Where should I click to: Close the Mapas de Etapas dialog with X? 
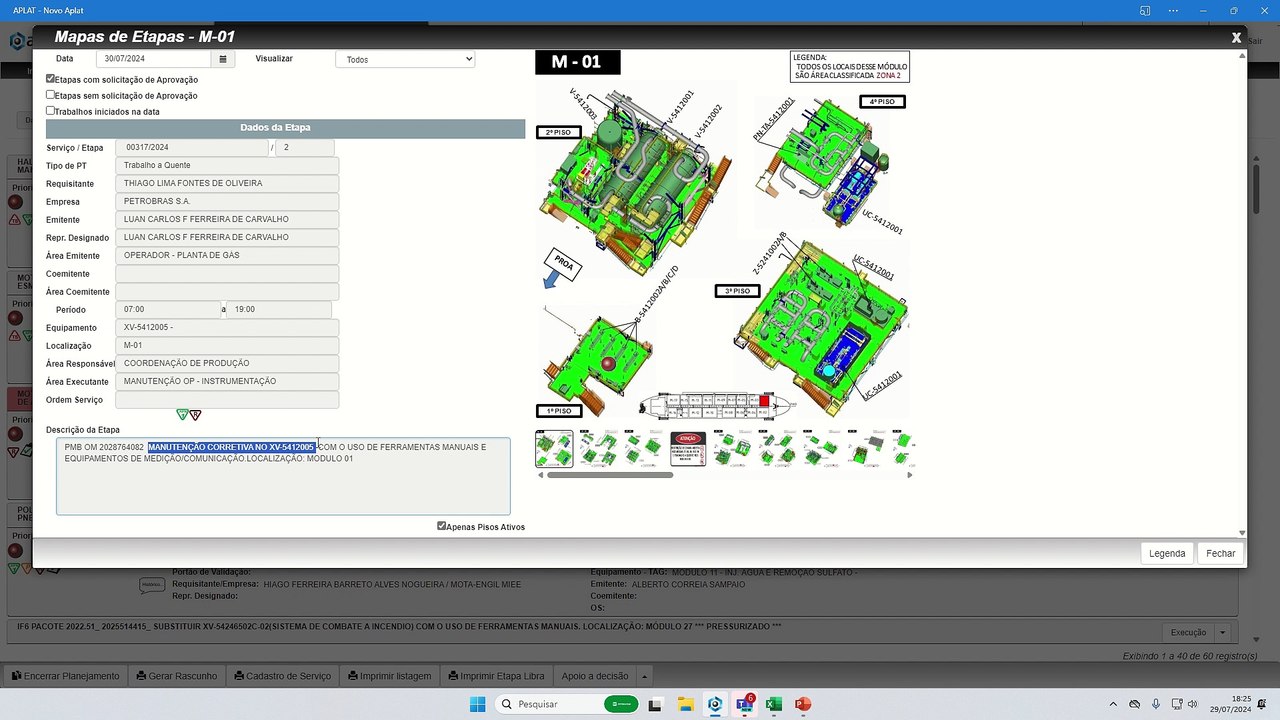[1236, 37]
